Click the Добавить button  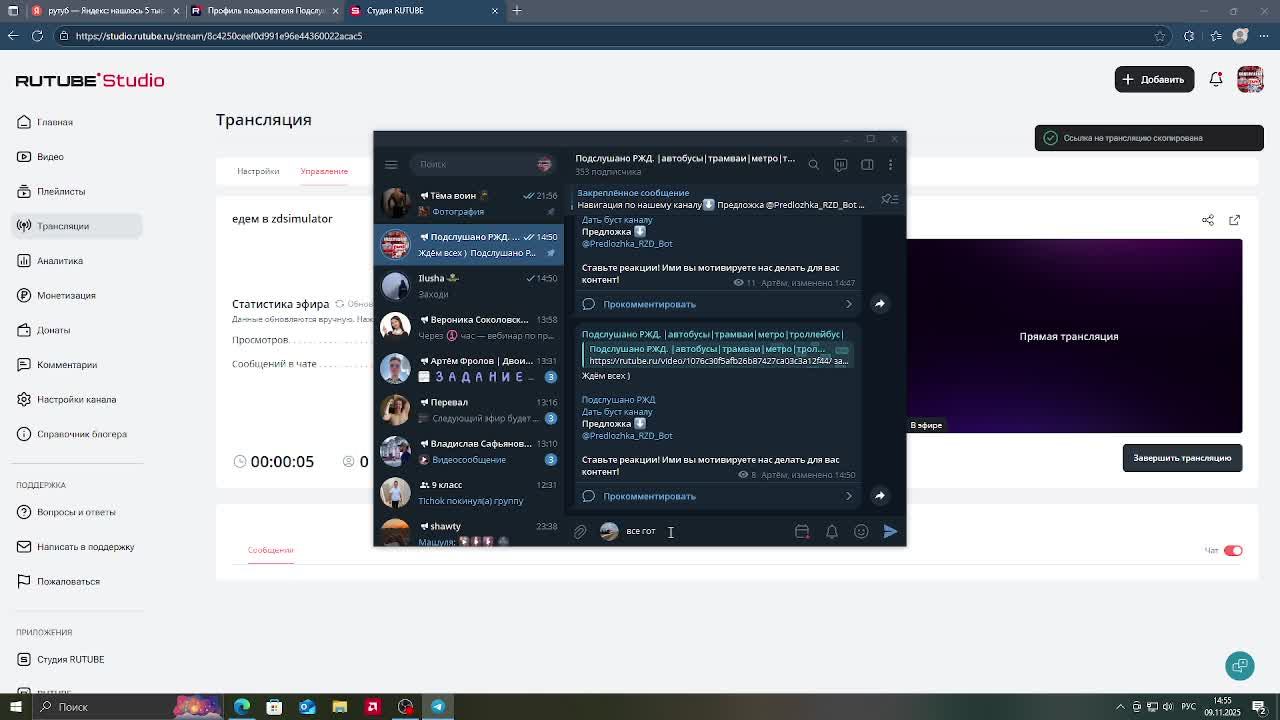pyautogui.click(x=1154, y=79)
